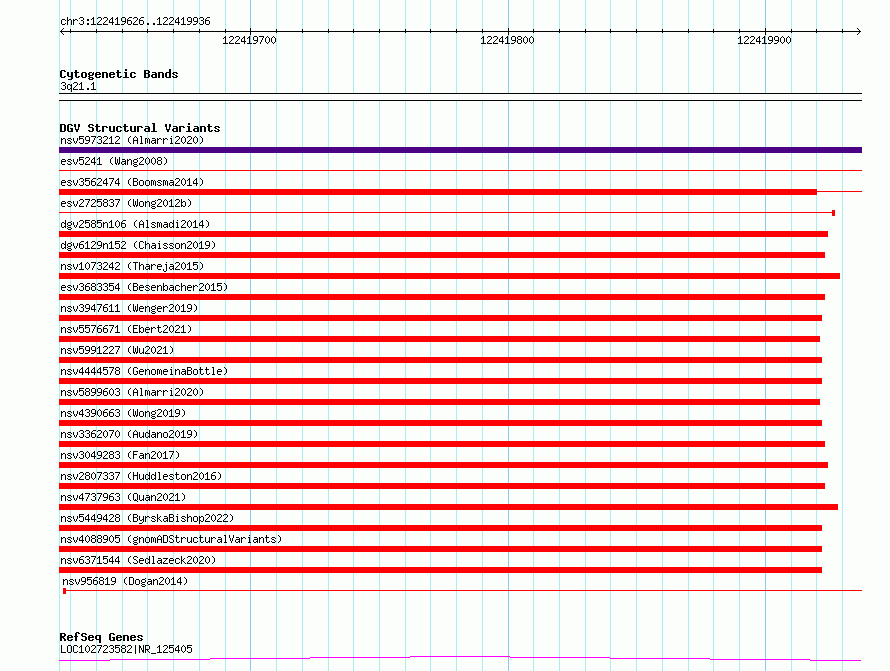Image resolution: width=890 pixels, height=671 pixels.
Task: Click the small end marker of esv2725837
Action: click(x=833, y=213)
